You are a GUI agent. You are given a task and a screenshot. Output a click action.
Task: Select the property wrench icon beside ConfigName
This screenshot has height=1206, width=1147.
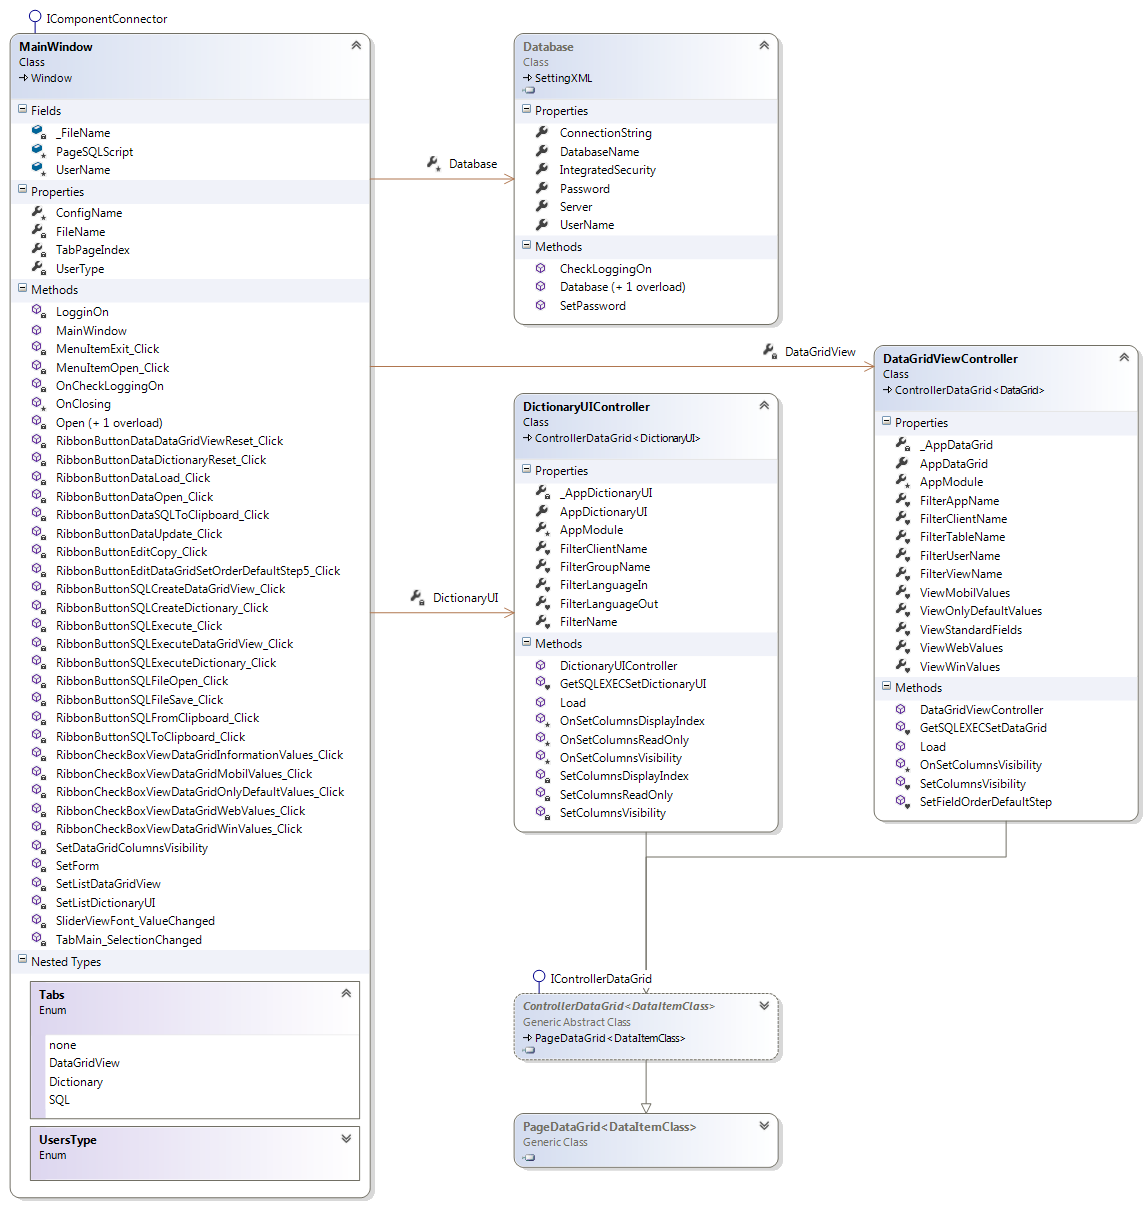click(38, 212)
